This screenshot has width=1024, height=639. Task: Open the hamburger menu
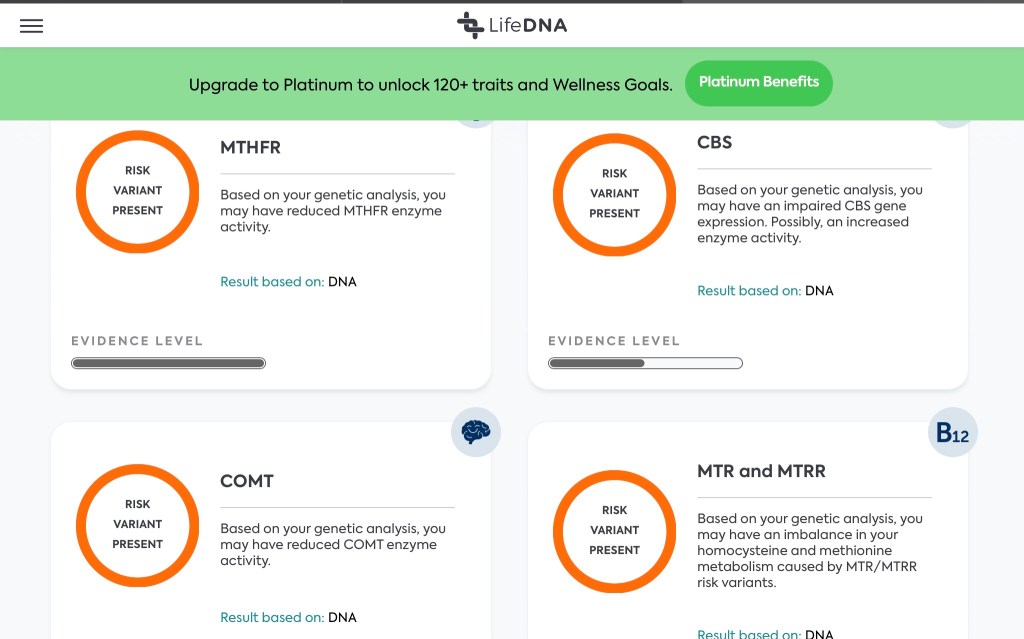point(31,26)
